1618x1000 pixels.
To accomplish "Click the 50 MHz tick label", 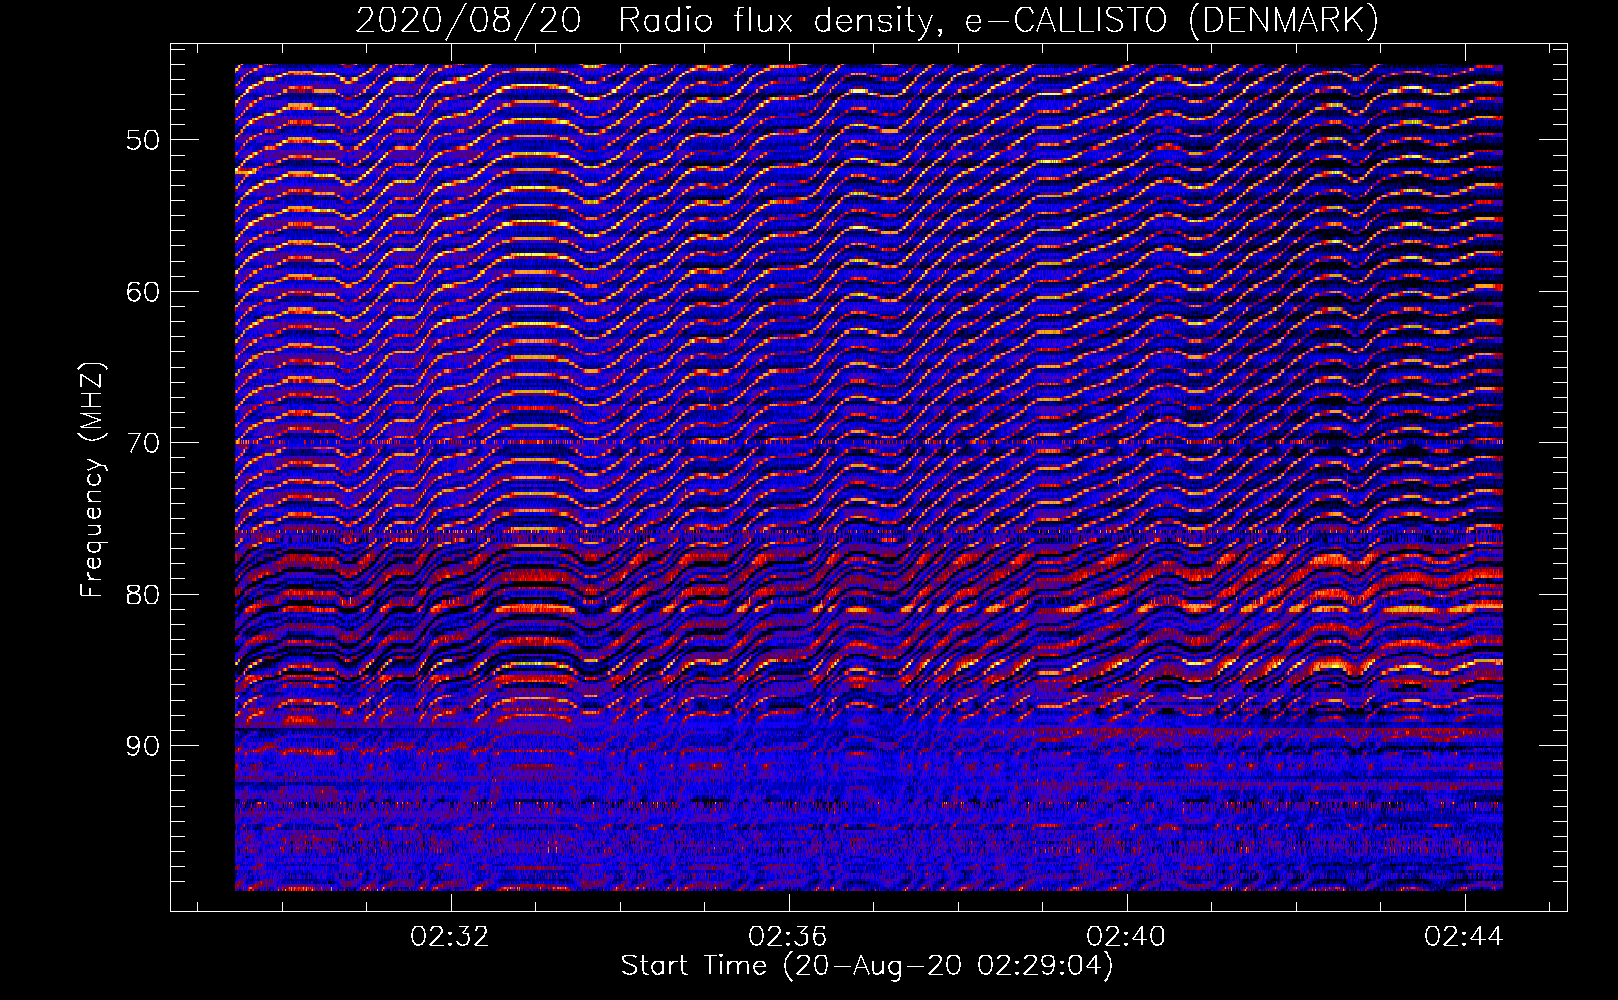I will coord(142,139).
